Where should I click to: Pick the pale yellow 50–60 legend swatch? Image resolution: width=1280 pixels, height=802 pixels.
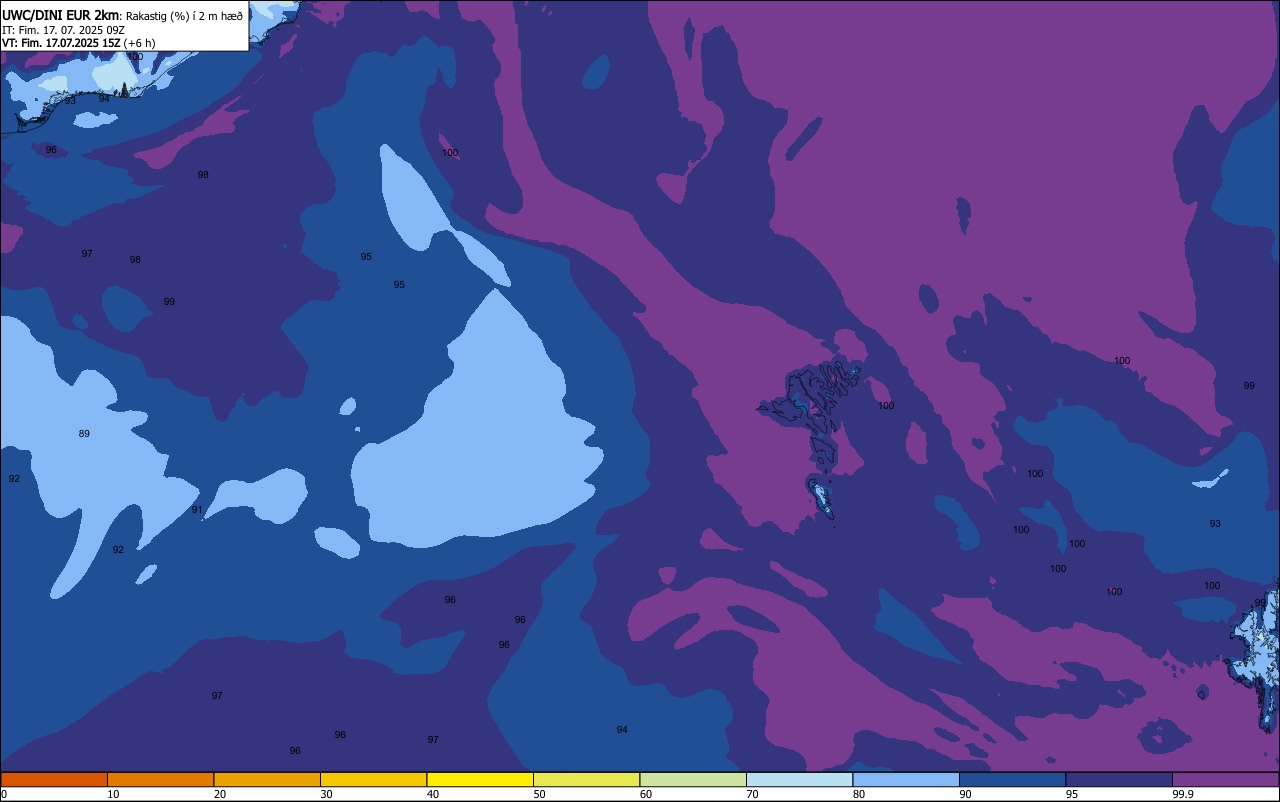[x=586, y=779]
